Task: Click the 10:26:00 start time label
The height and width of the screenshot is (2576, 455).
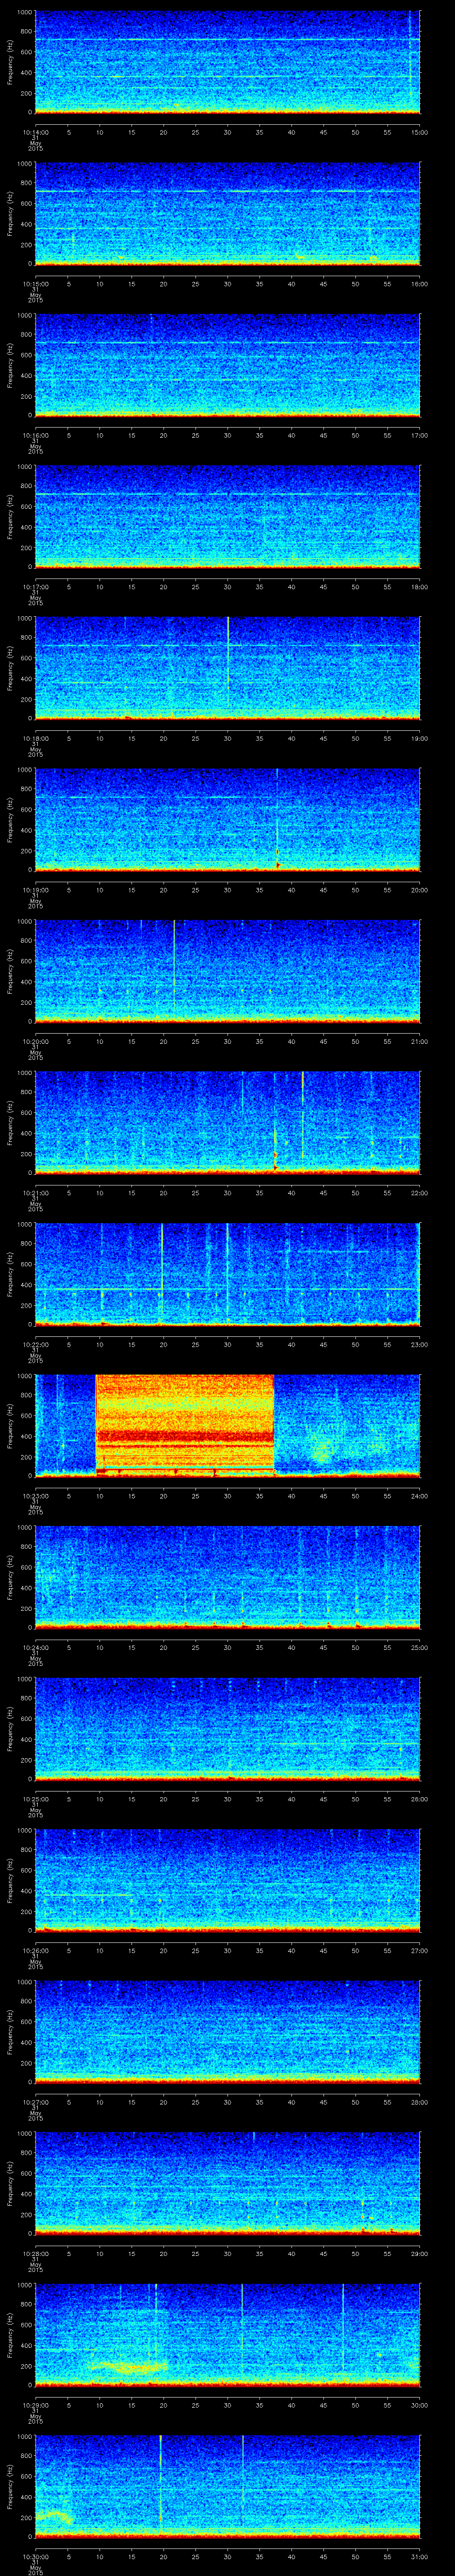Action: click(35, 1951)
